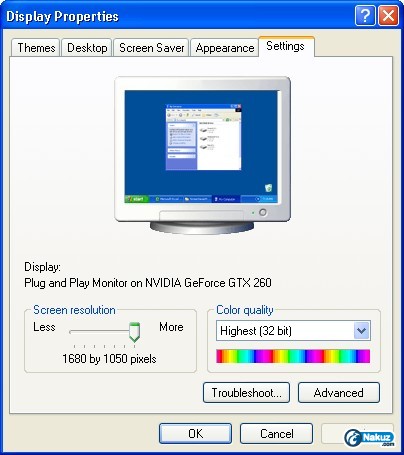Click the Highest (32 bit) combo box

[293, 331]
